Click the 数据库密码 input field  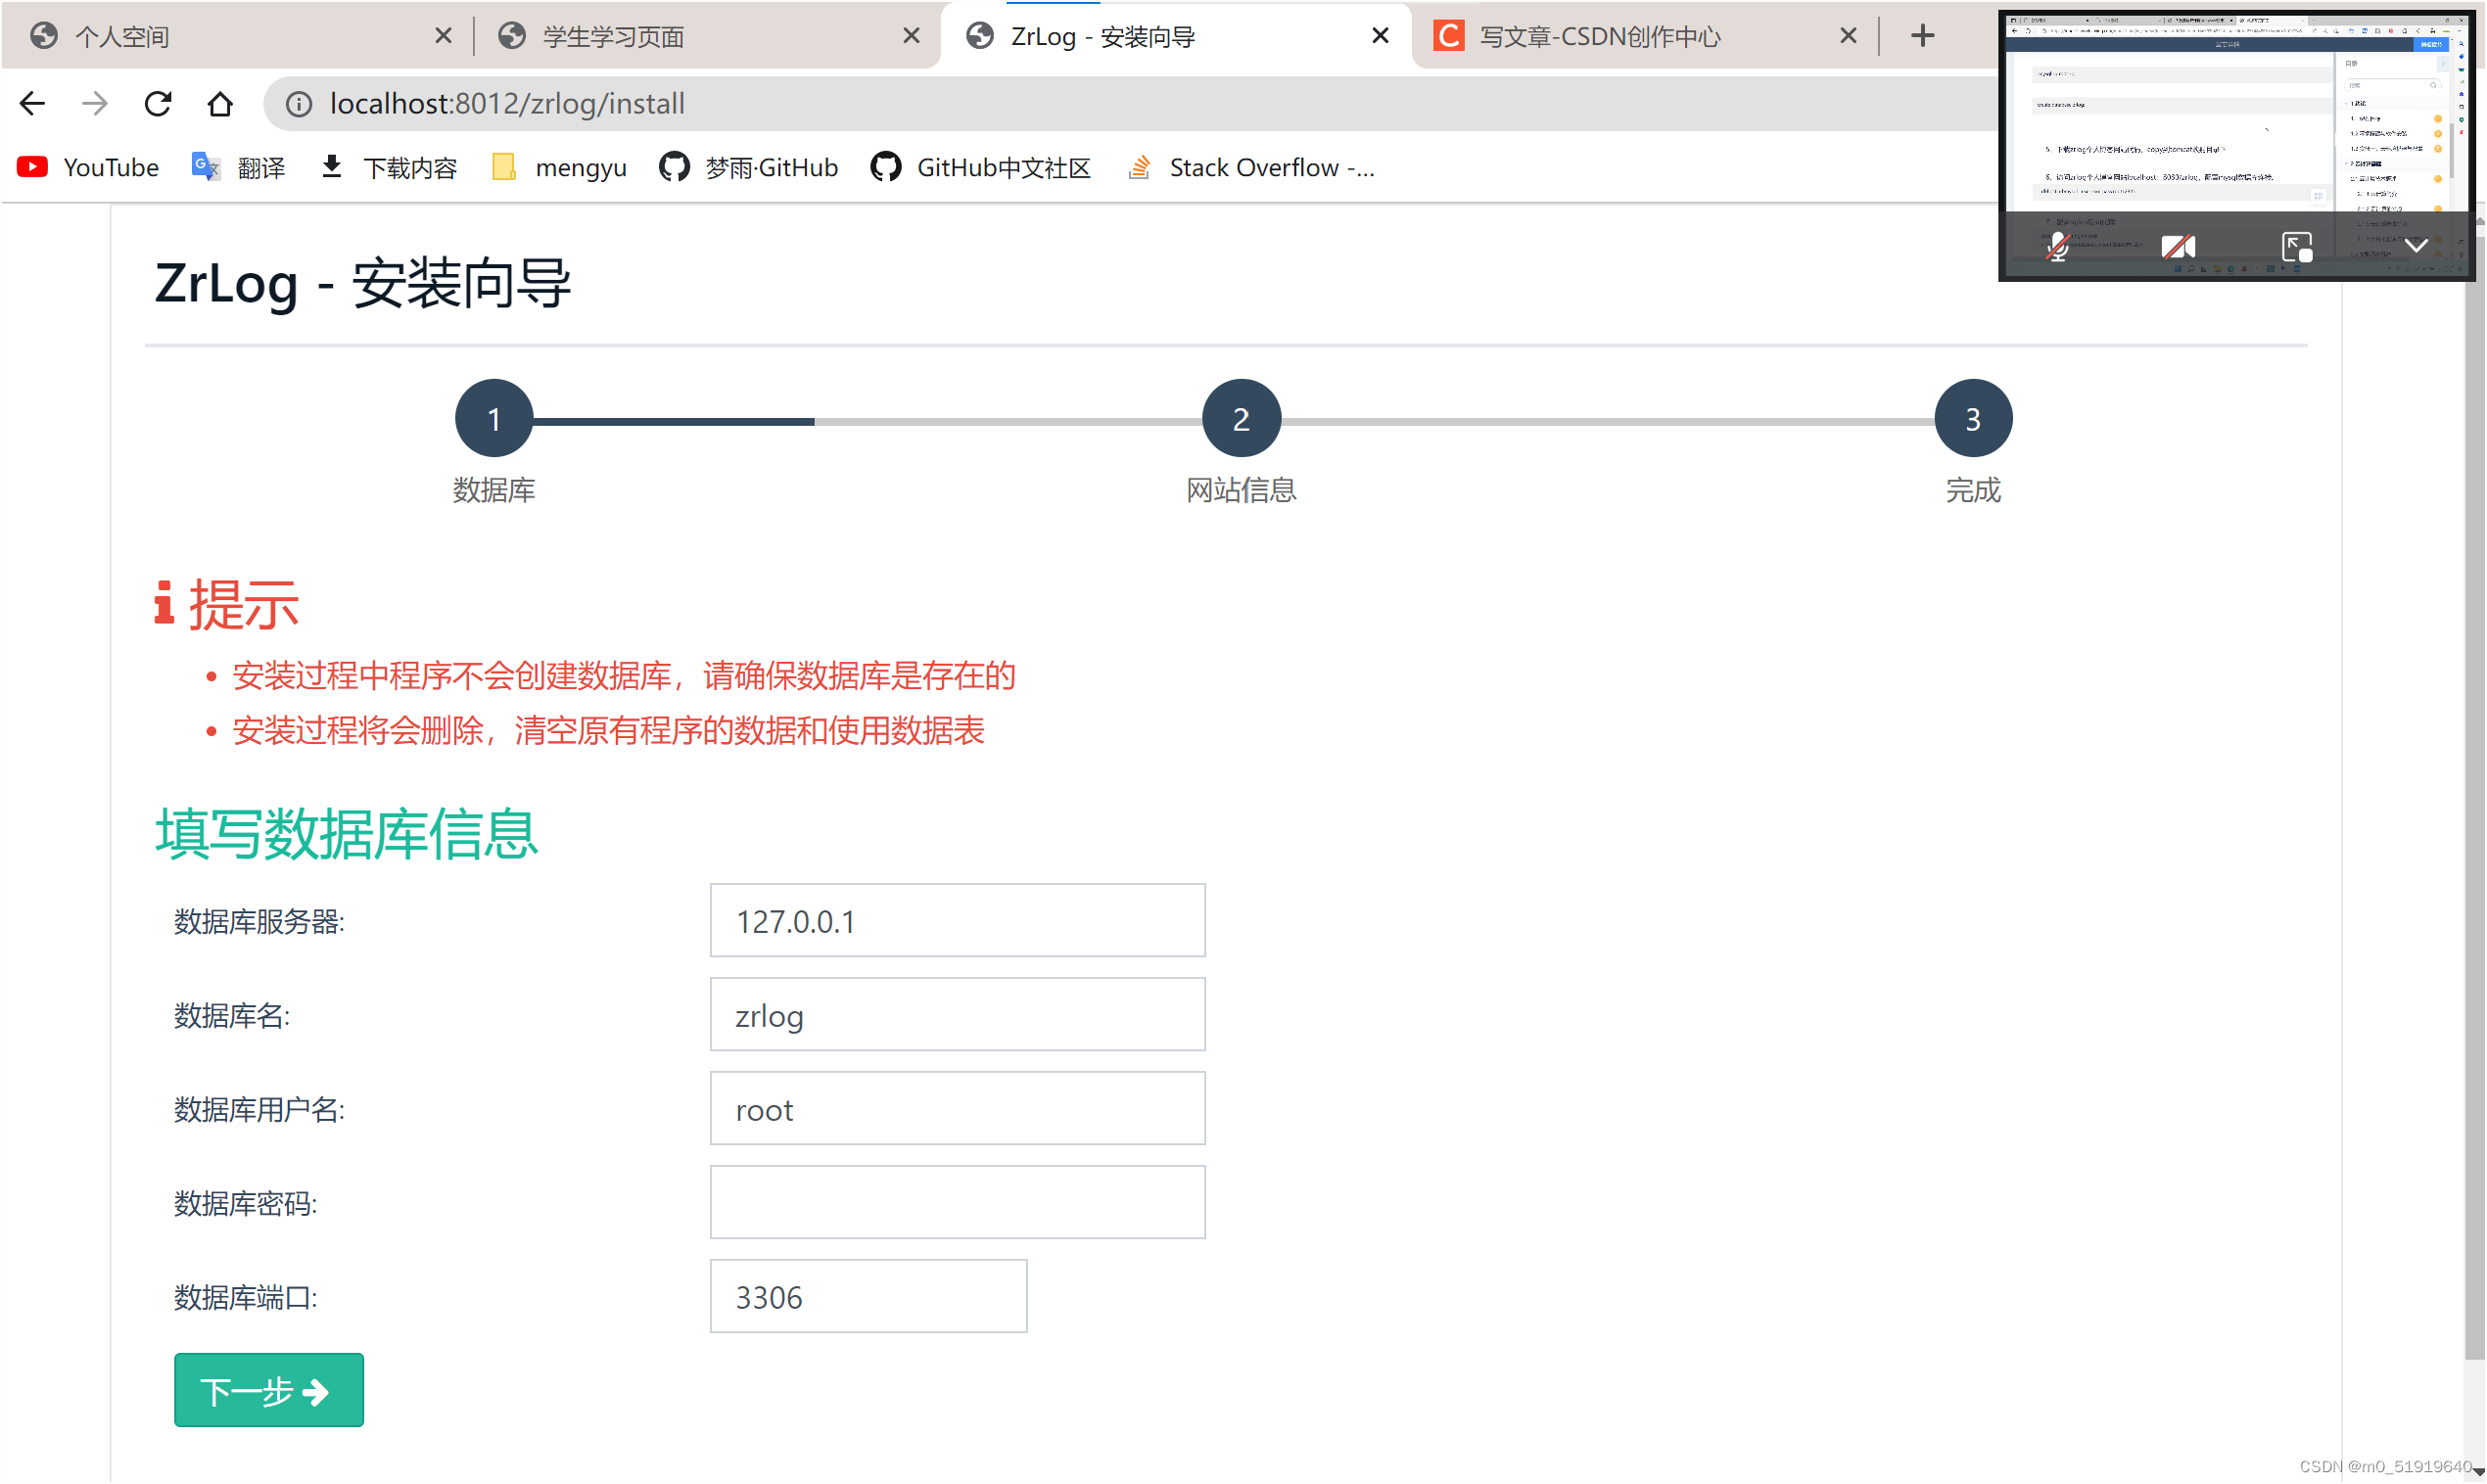click(x=957, y=1203)
